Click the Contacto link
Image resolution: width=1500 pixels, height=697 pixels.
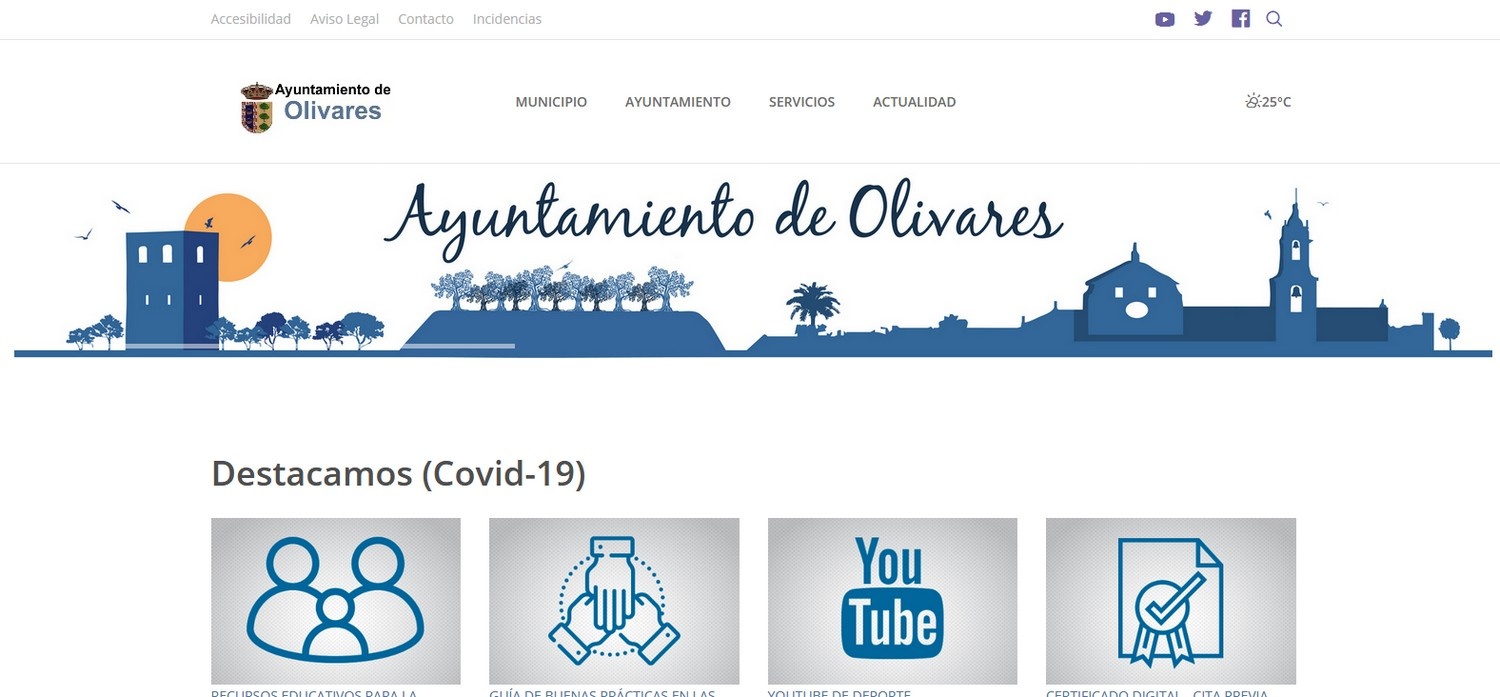coord(425,18)
